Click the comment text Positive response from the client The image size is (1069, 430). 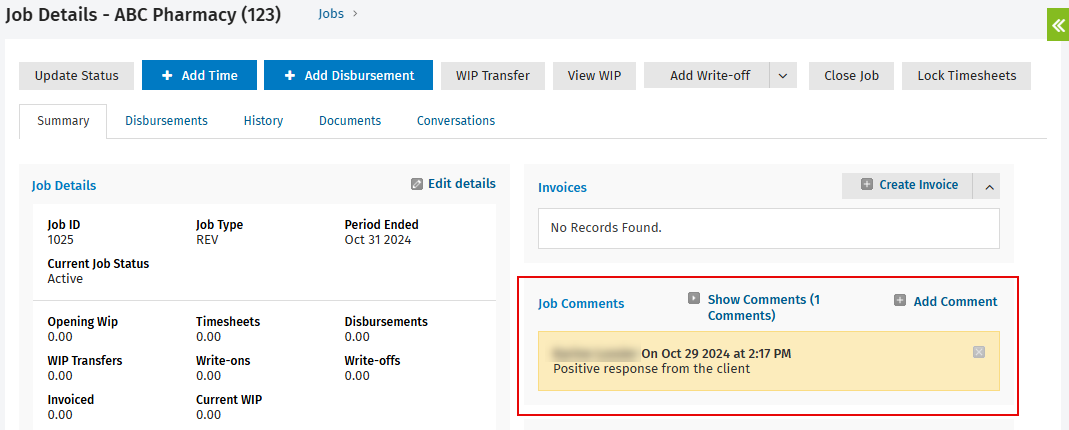(651, 369)
